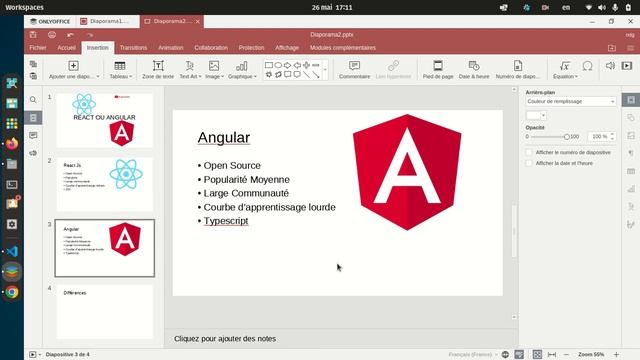
Task: Add a Commentaire comment
Action: click(354, 69)
